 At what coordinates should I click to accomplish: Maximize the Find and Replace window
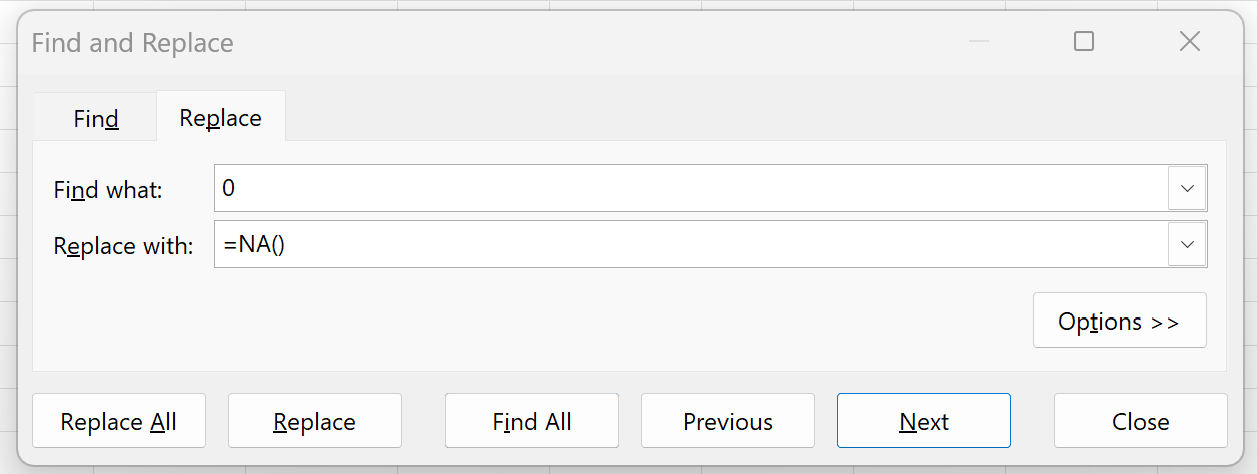[1083, 41]
